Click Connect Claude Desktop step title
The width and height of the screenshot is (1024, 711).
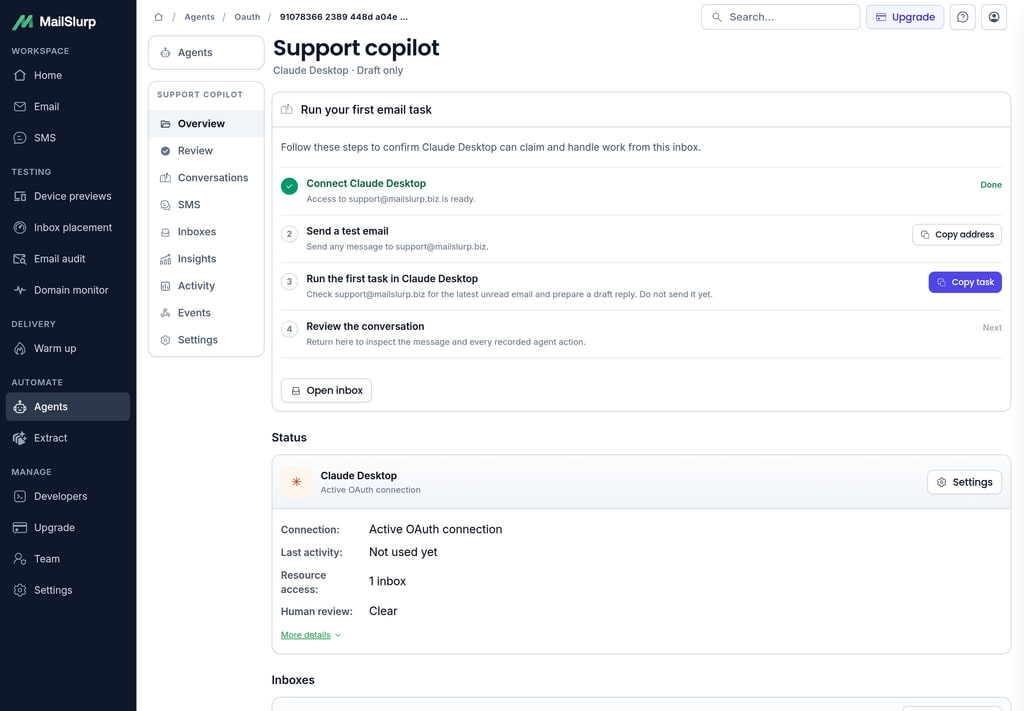point(366,183)
